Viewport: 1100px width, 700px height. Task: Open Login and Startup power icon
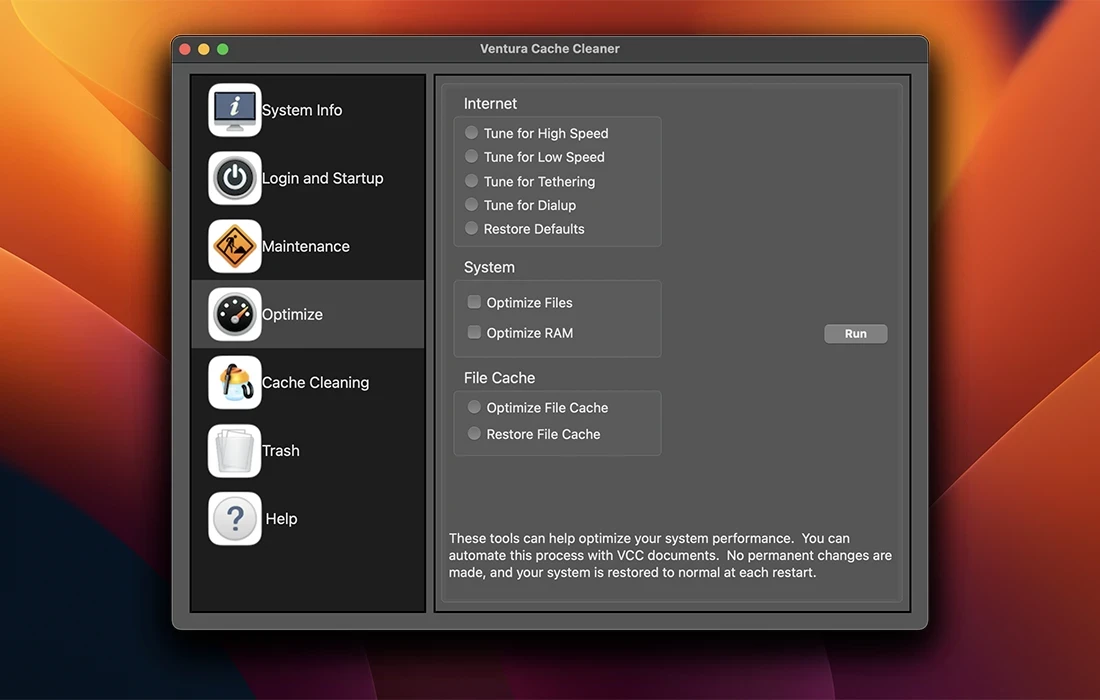pos(235,178)
